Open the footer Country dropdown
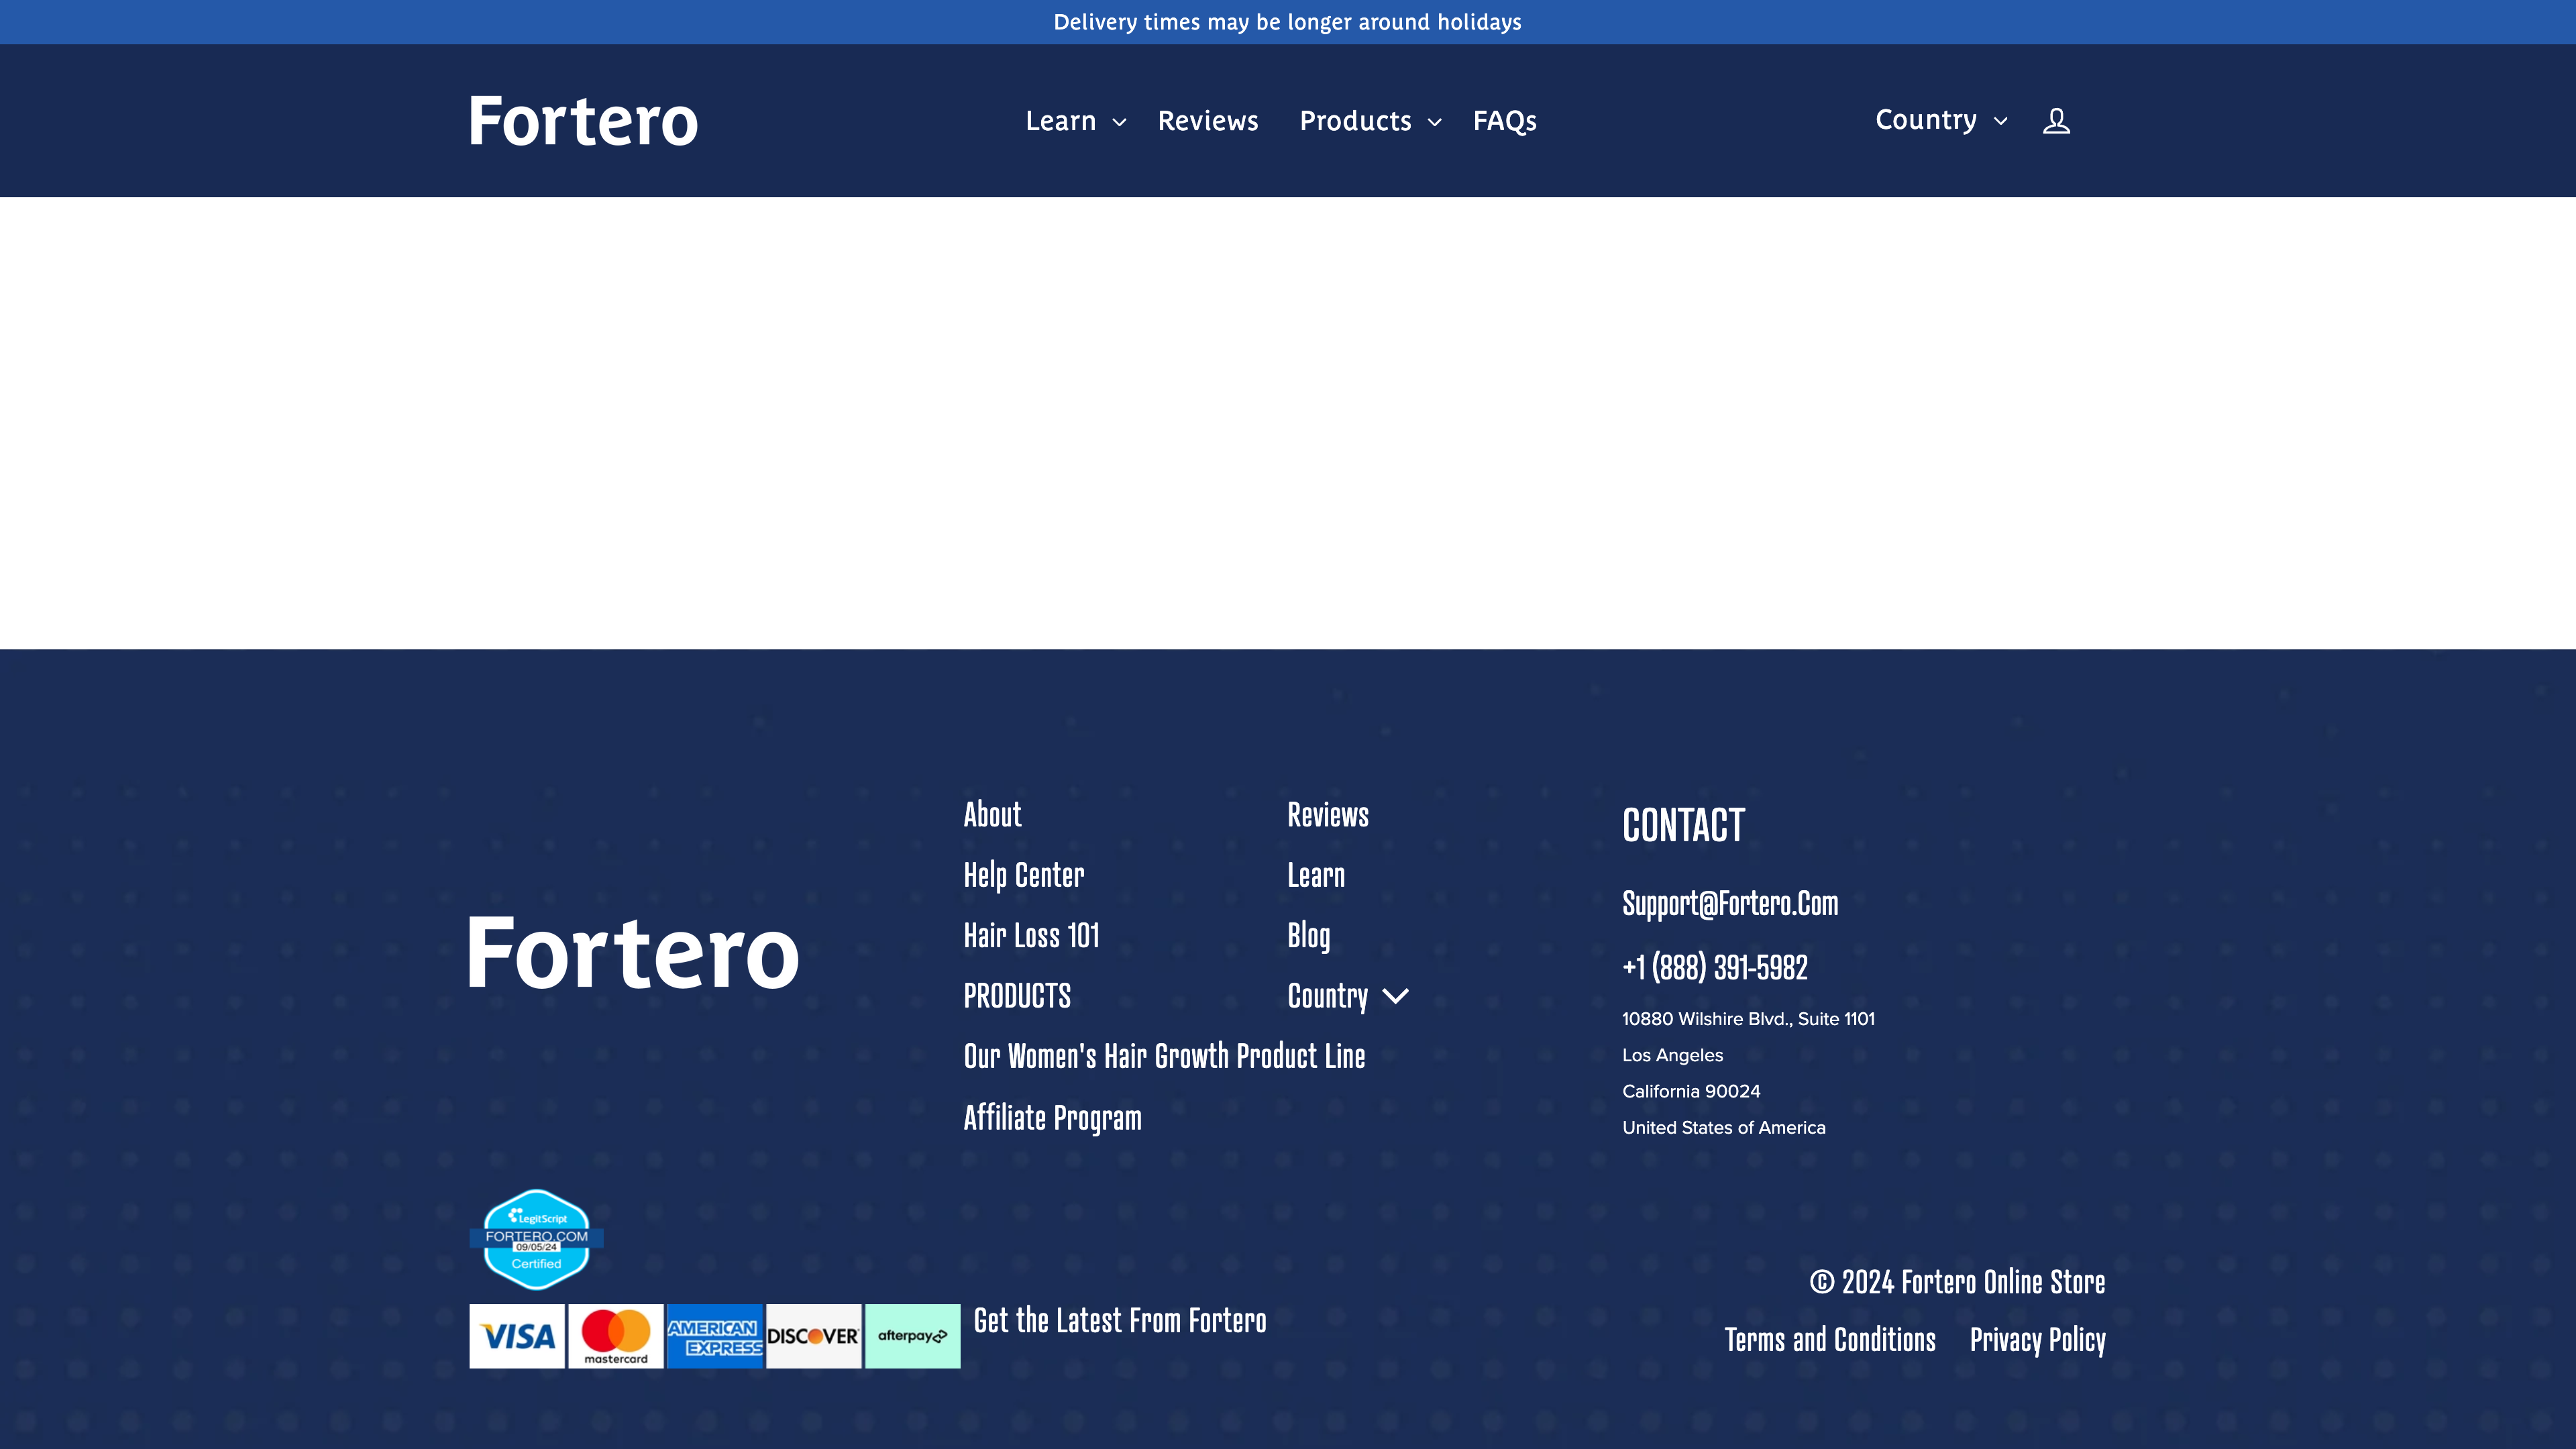The image size is (2576, 1449). coord(1348,996)
